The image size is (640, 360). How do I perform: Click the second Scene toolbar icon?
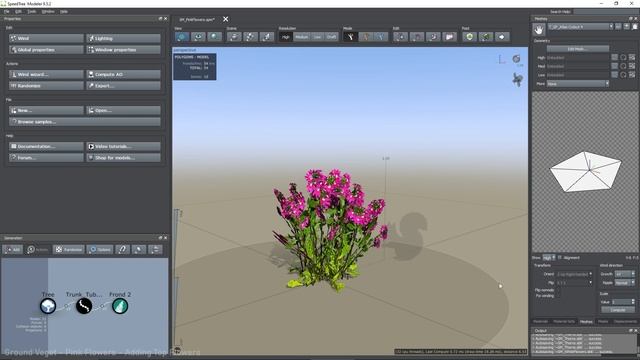250,37
